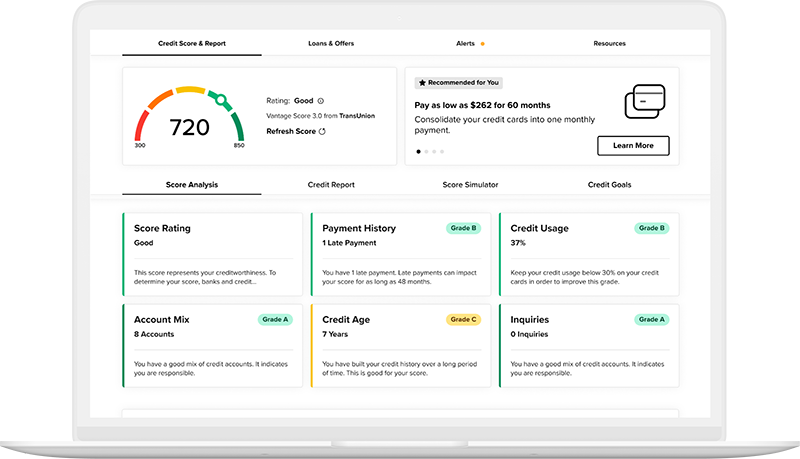Click the Grade A badge on Account Mix
800x459 pixels.
point(274,320)
